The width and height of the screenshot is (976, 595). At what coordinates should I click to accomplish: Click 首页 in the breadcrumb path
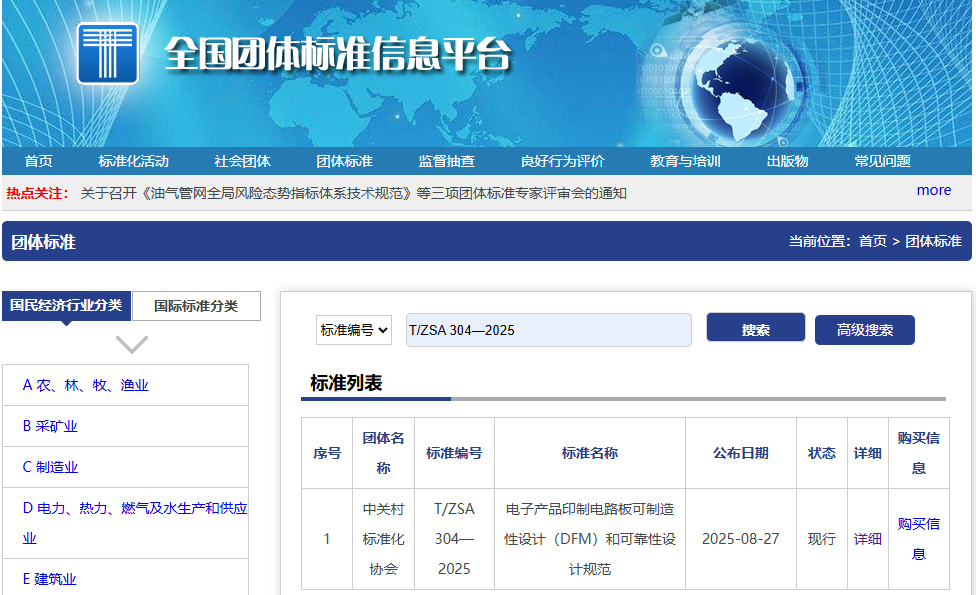click(872, 241)
